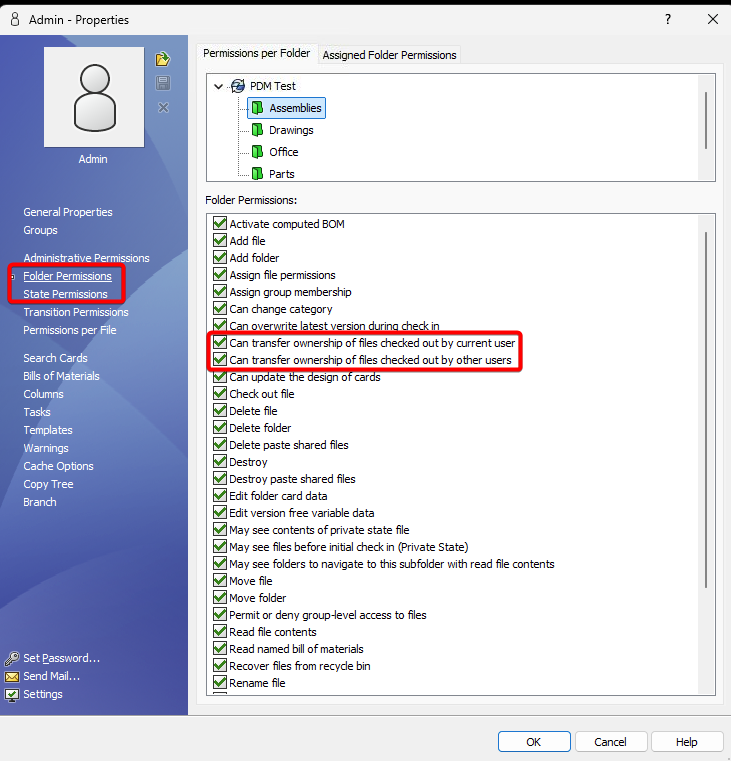The height and width of the screenshot is (761, 731).
Task: Select the Drawings folder
Action: (291, 130)
